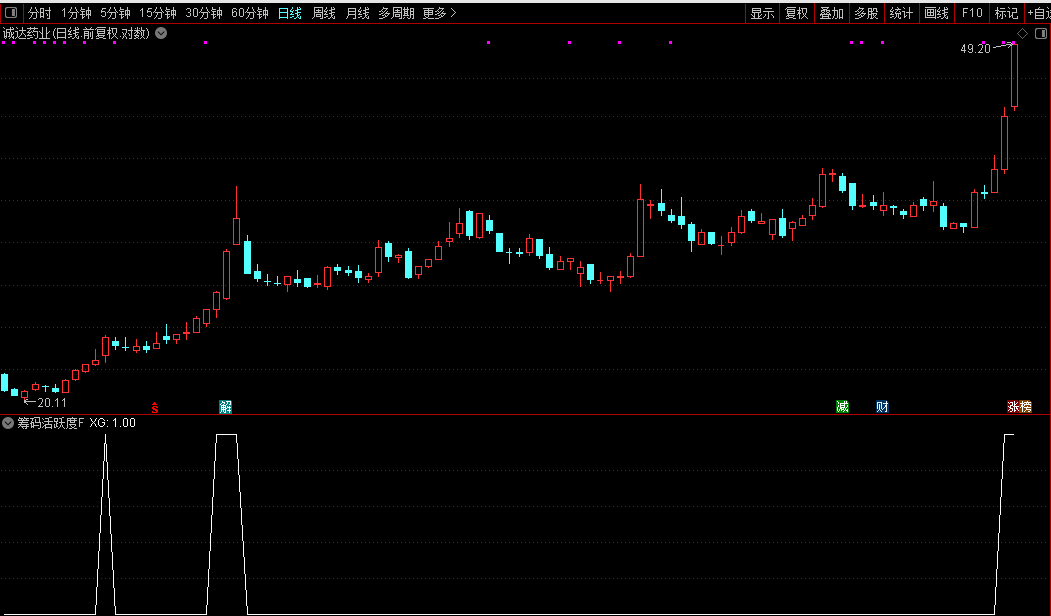Viewport: 1051px width, 616px height.
Task: Switch to 周线 weekly chart
Action: point(324,13)
